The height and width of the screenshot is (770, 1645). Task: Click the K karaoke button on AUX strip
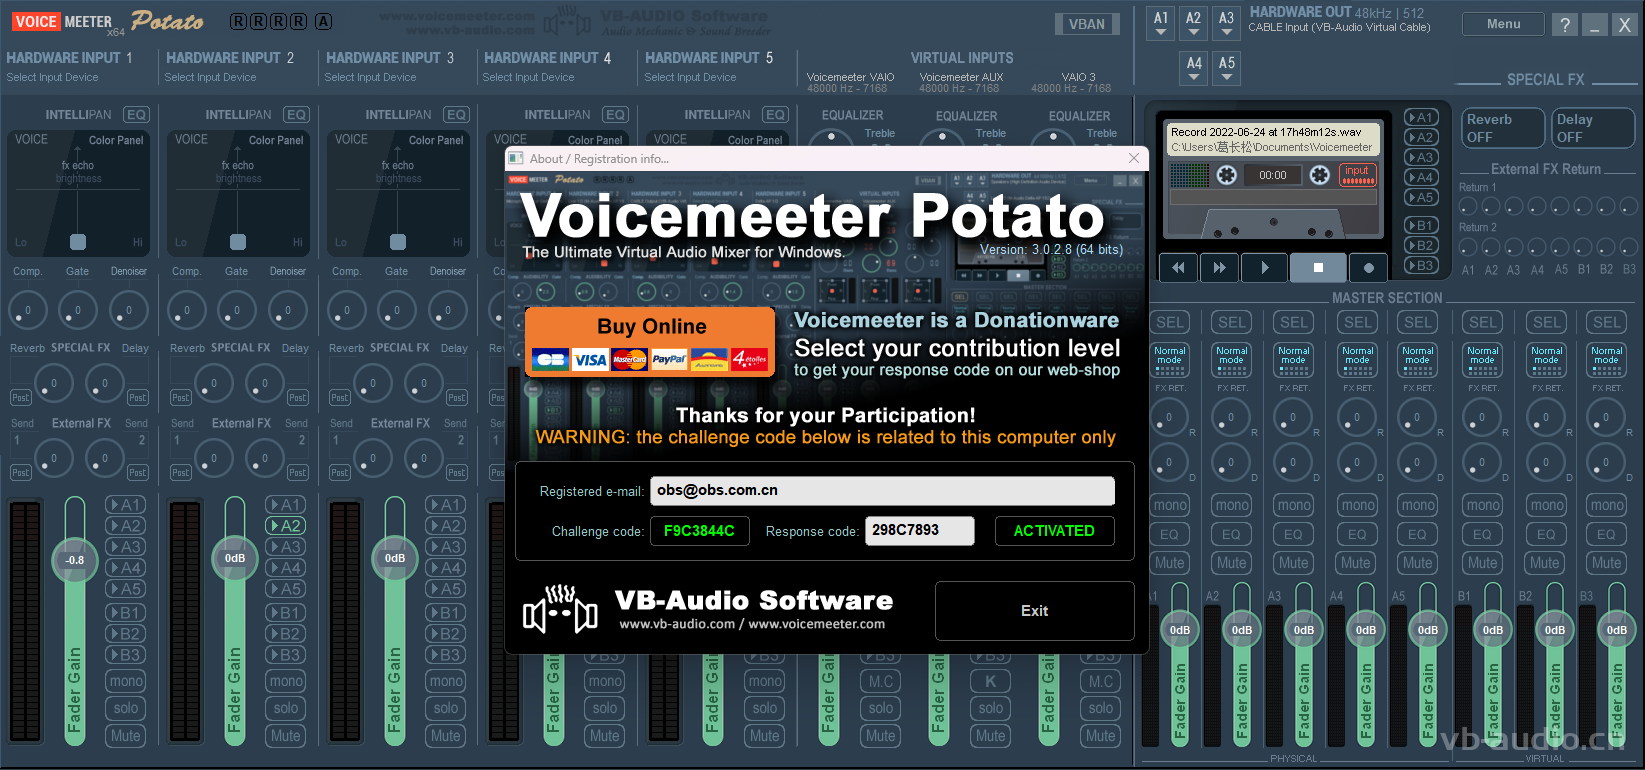pyautogui.click(x=991, y=681)
